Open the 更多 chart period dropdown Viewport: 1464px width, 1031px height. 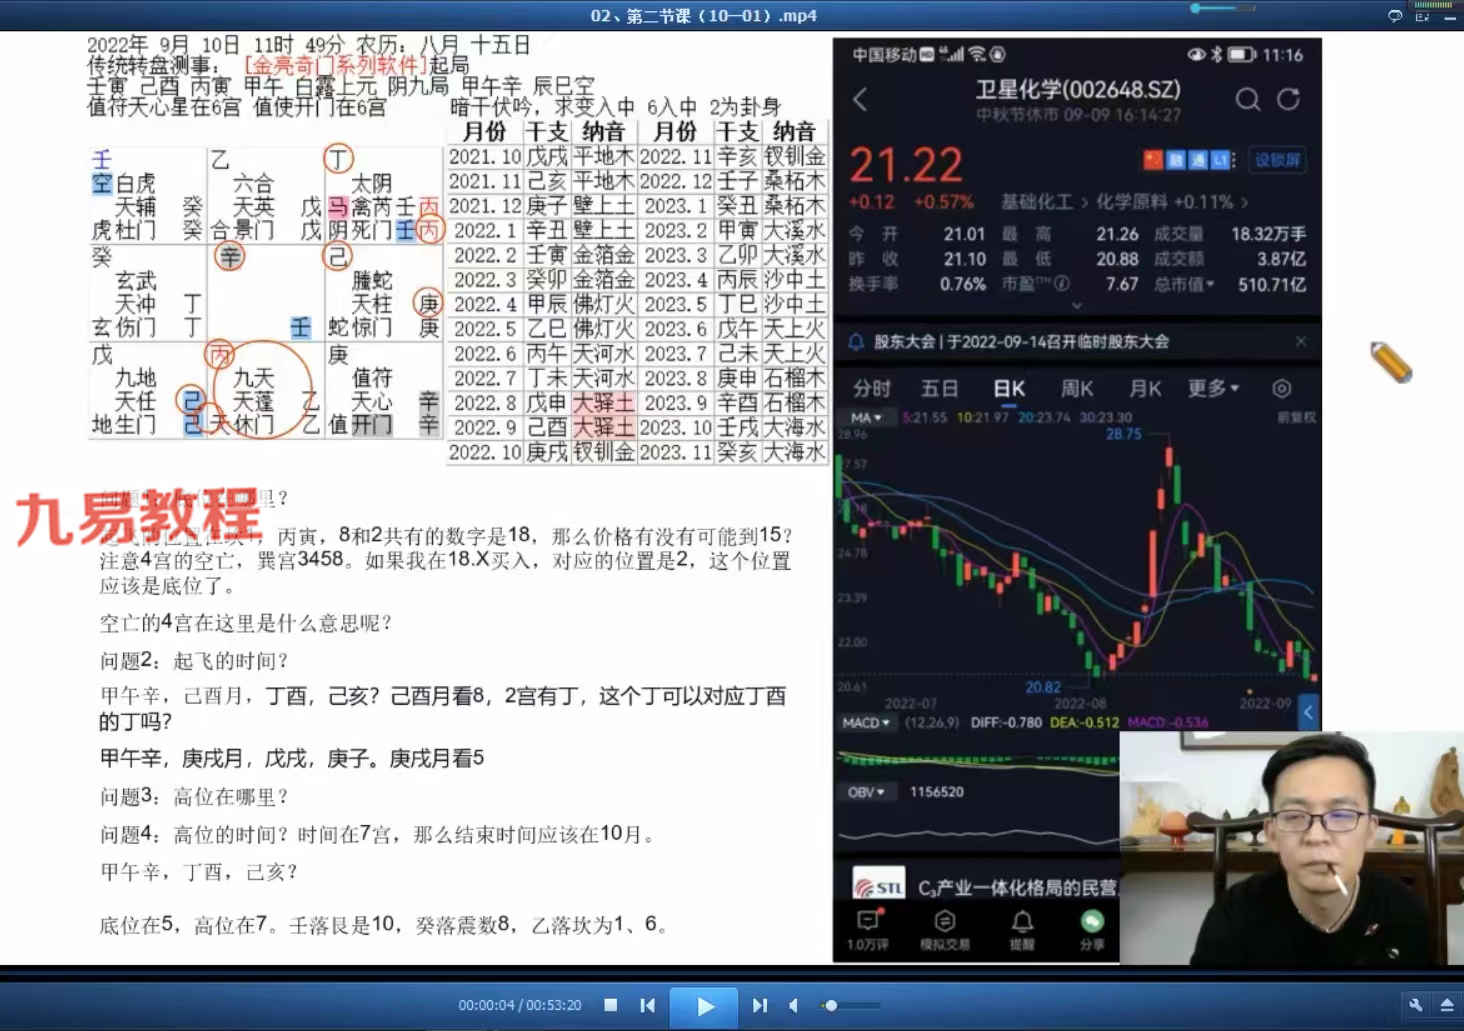tap(1213, 388)
